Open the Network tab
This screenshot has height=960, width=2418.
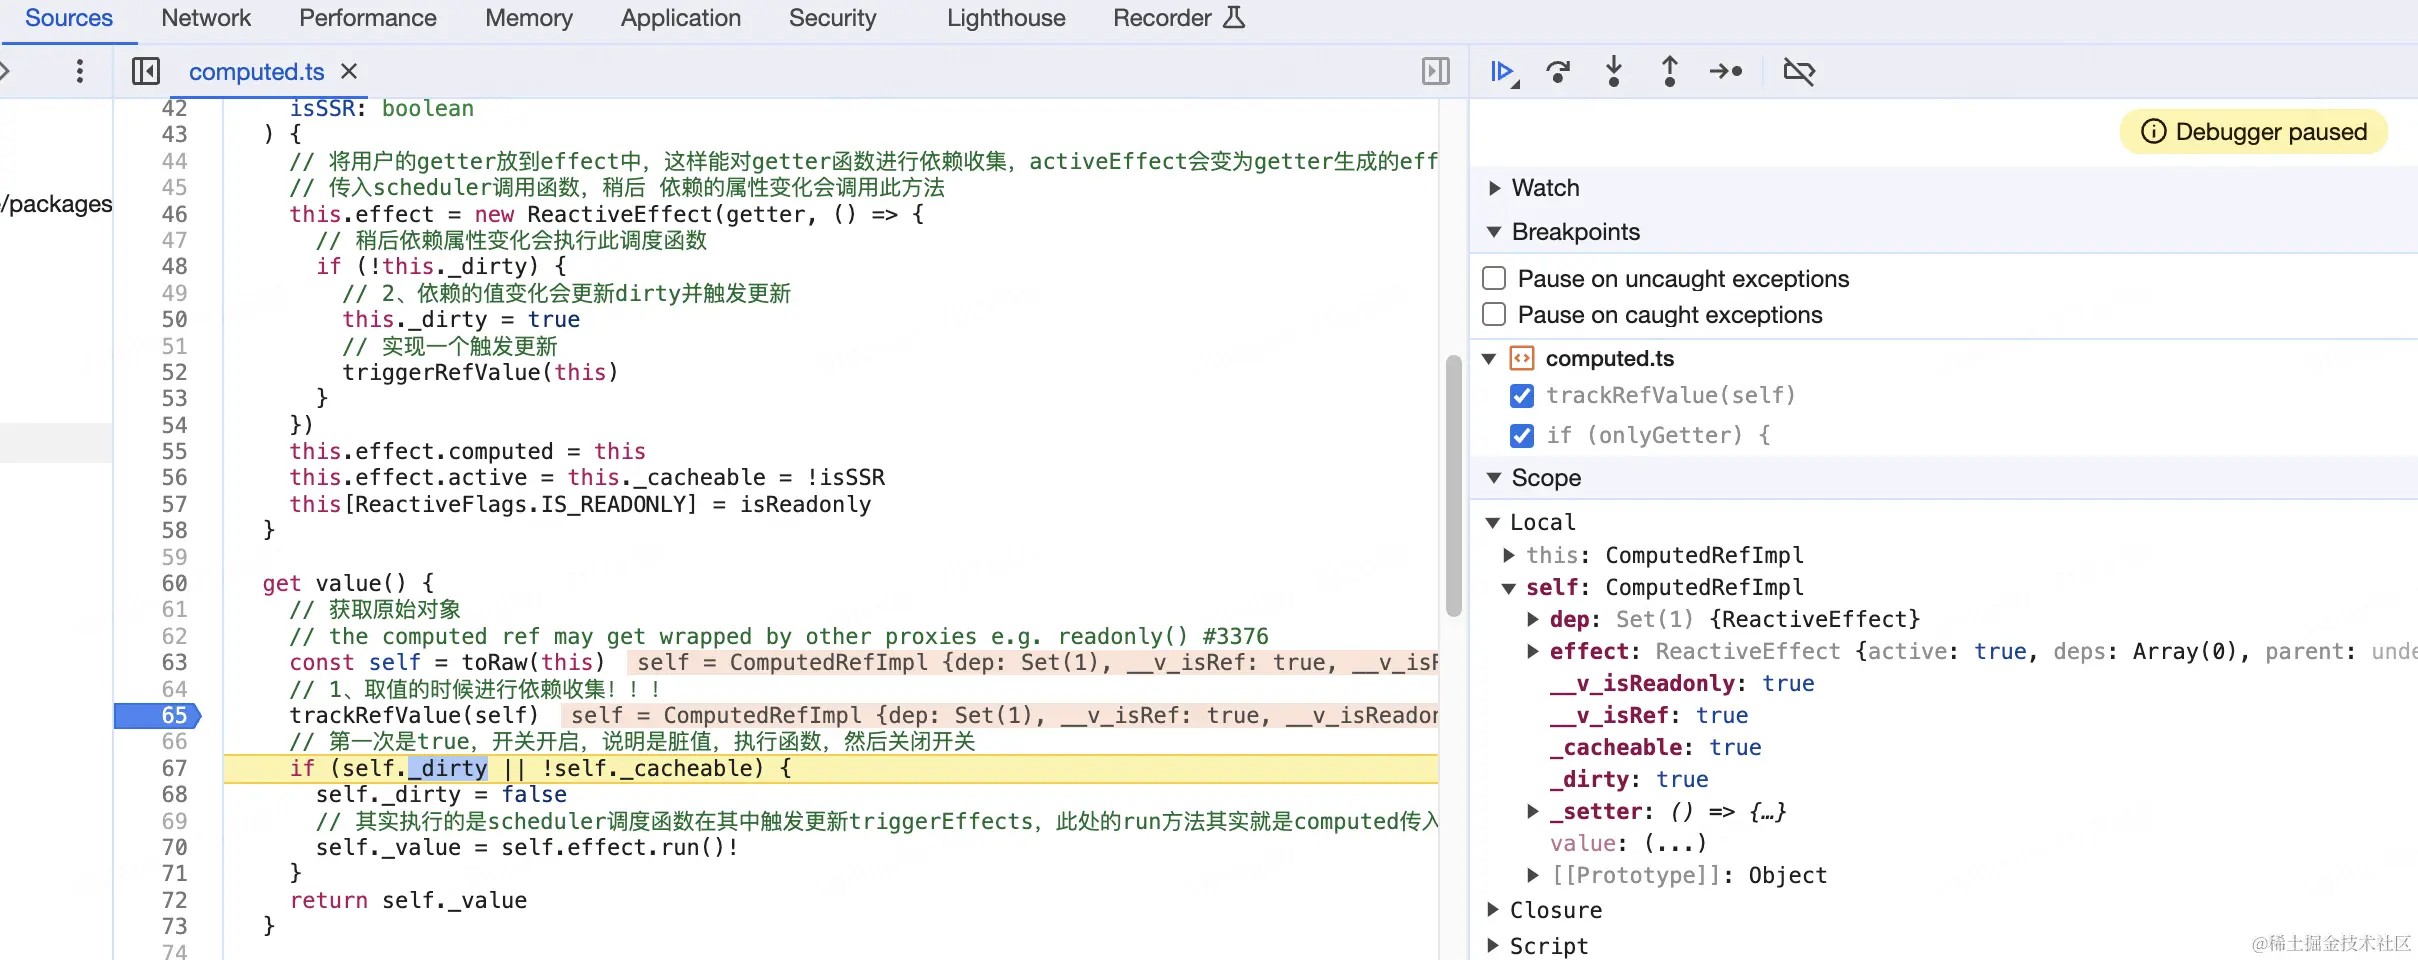tap(206, 18)
